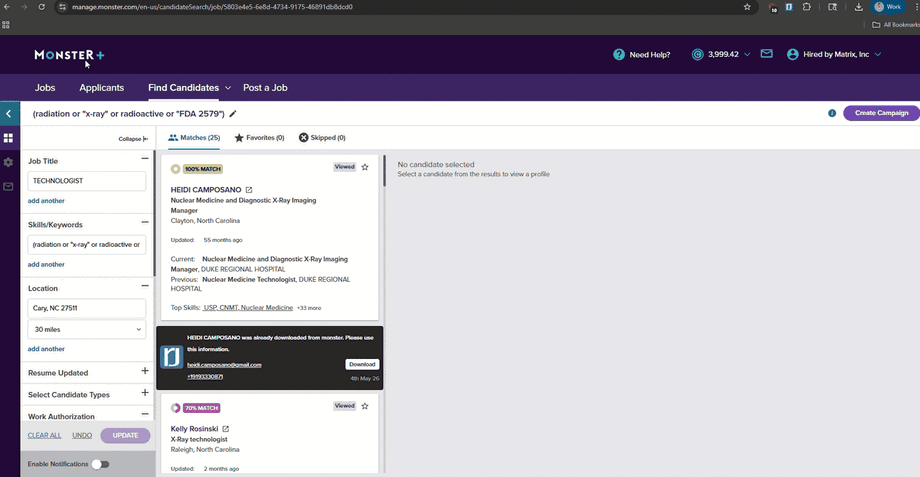This screenshot has height=477, width=920.
Task: Expand the Select Candidate Types filter
Action: coord(145,393)
